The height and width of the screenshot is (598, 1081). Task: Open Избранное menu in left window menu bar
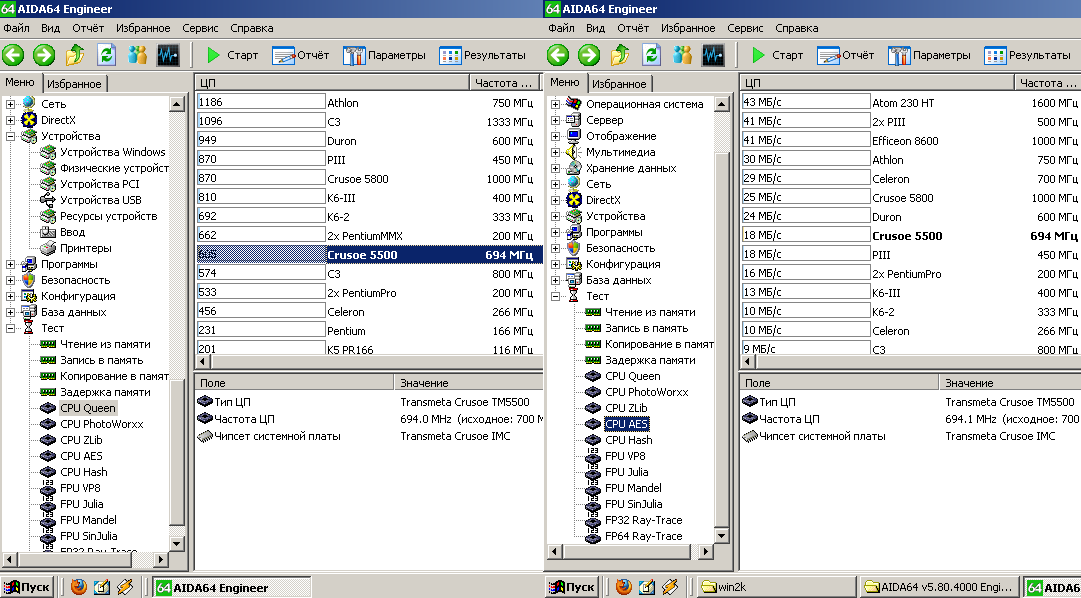point(143,28)
